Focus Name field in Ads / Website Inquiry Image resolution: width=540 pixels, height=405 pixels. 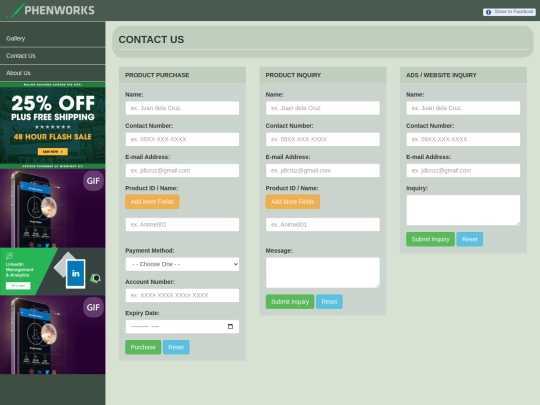pos(463,108)
